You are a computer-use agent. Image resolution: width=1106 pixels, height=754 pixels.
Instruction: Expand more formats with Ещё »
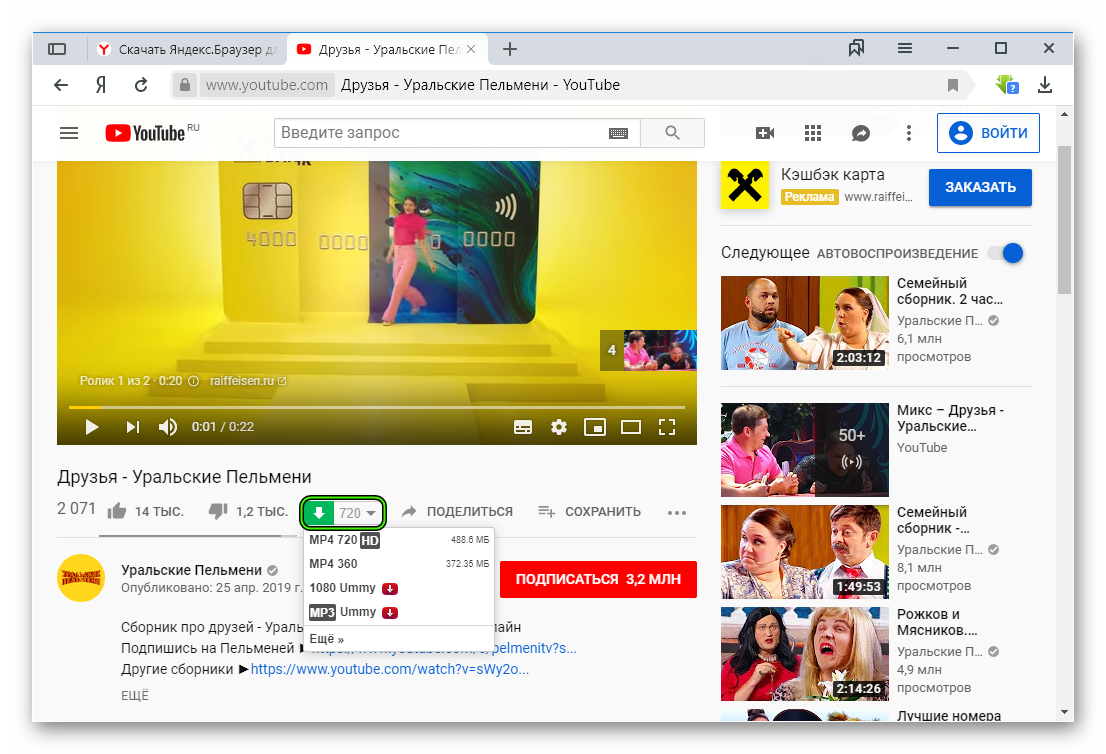coord(327,639)
